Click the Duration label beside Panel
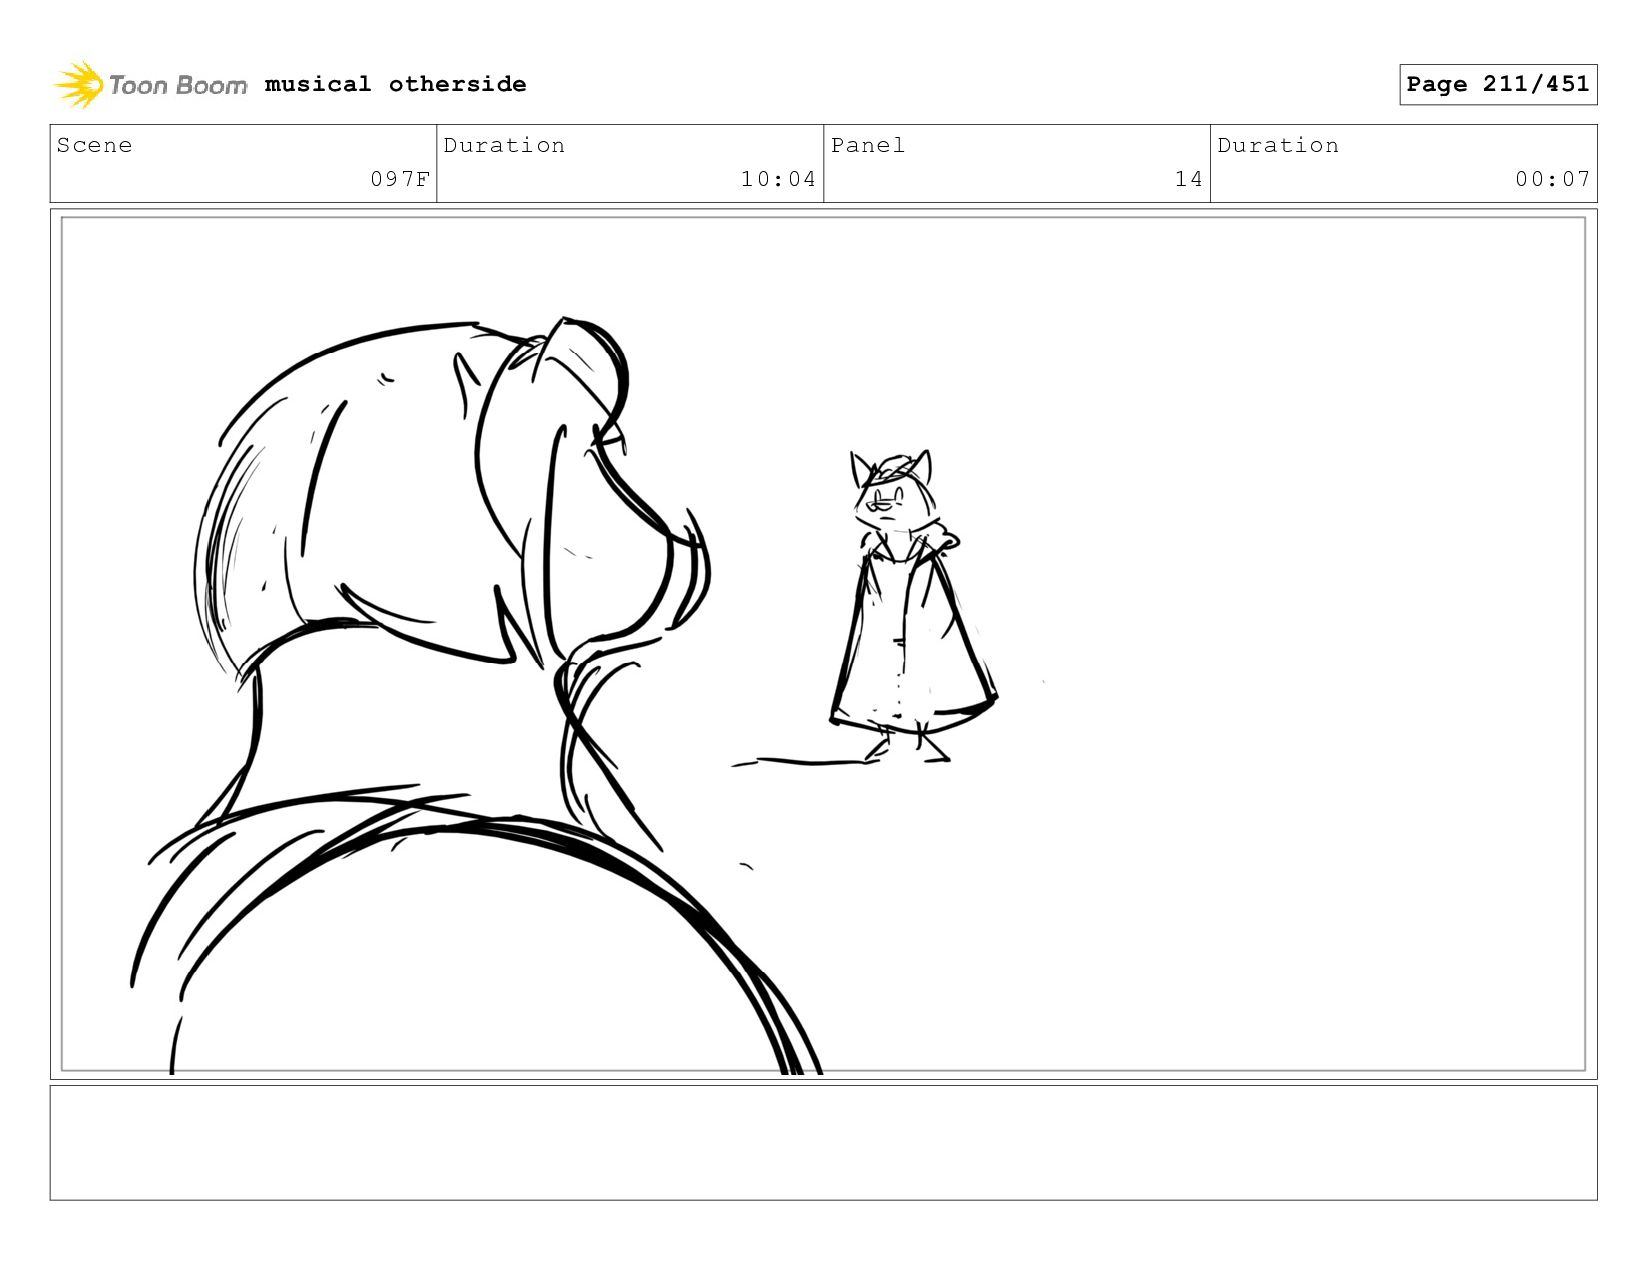This screenshot has width=1650, height=1275. (1278, 145)
